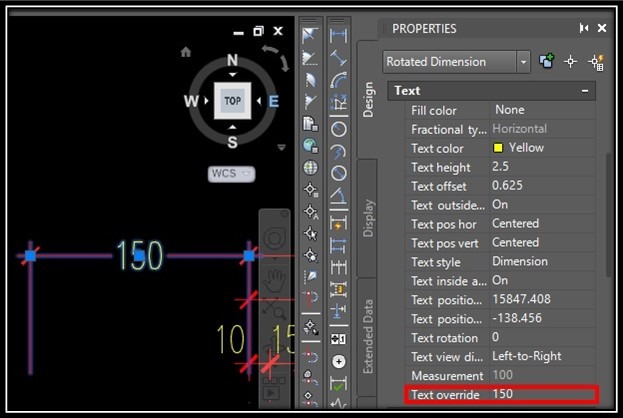Click the ViewCube home icon
The height and width of the screenshot is (418, 623).
(x=186, y=52)
